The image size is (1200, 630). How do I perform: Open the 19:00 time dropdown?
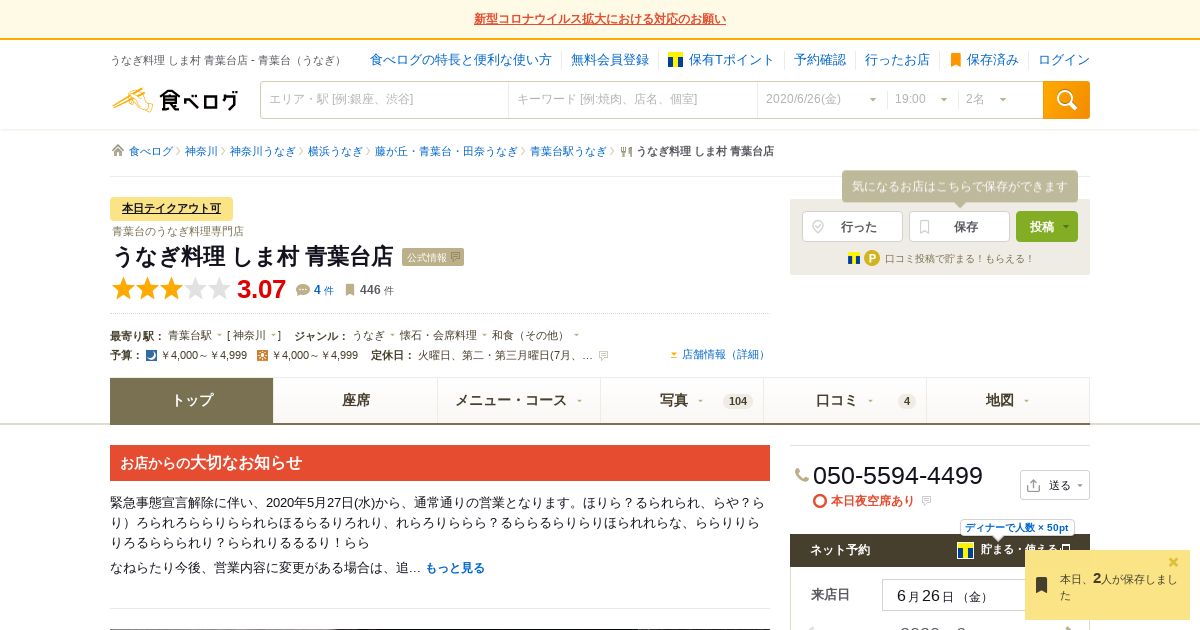click(x=921, y=100)
